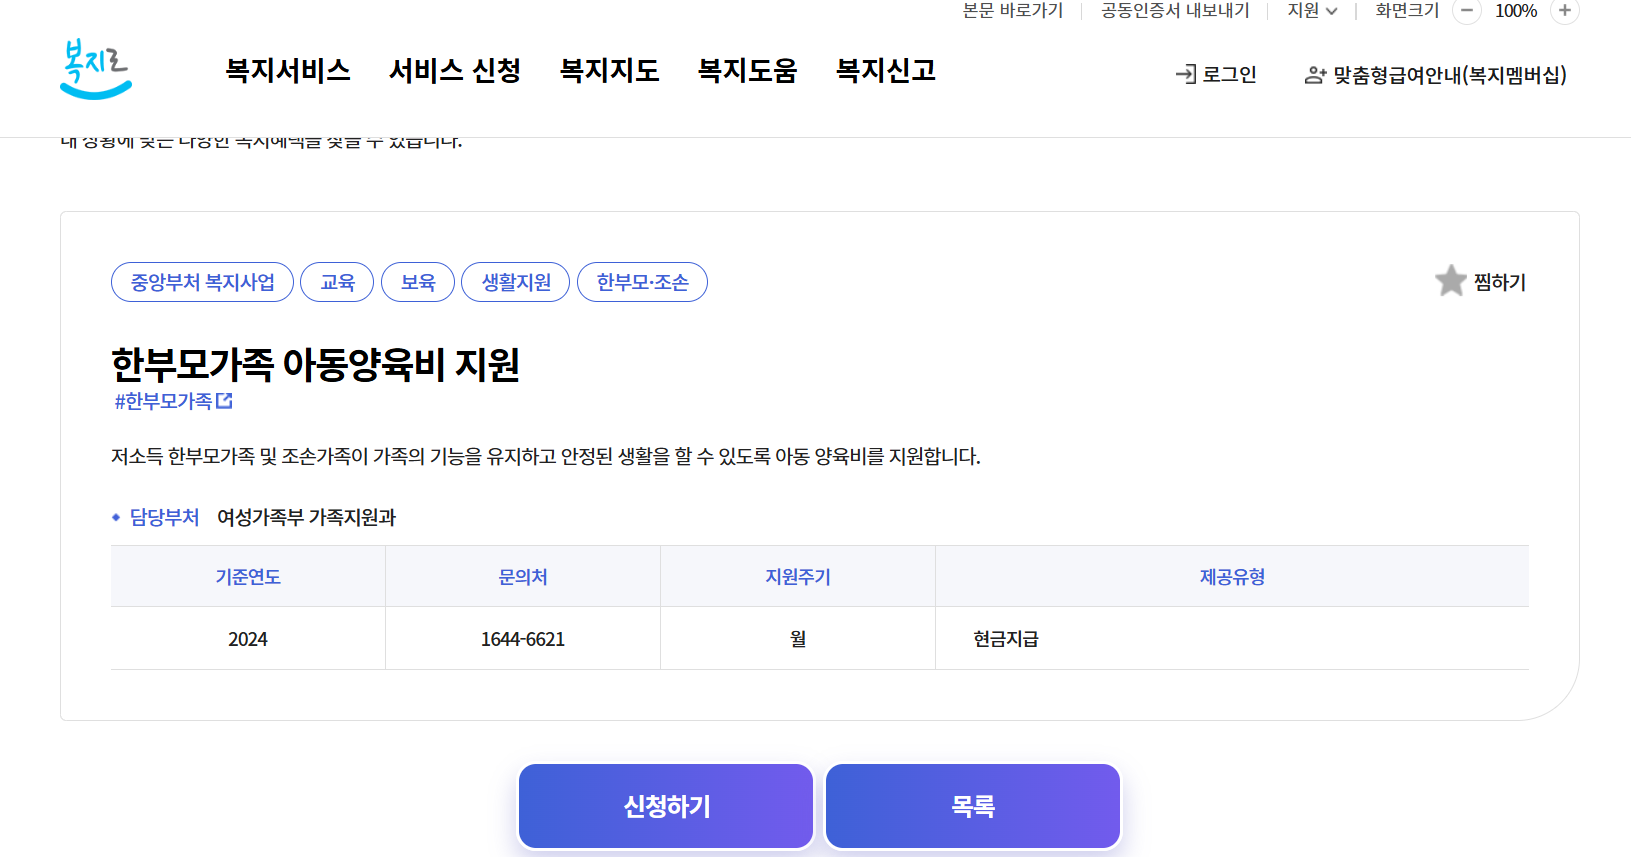
Task: Select the 교육 tag
Action: pyautogui.click(x=337, y=282)
